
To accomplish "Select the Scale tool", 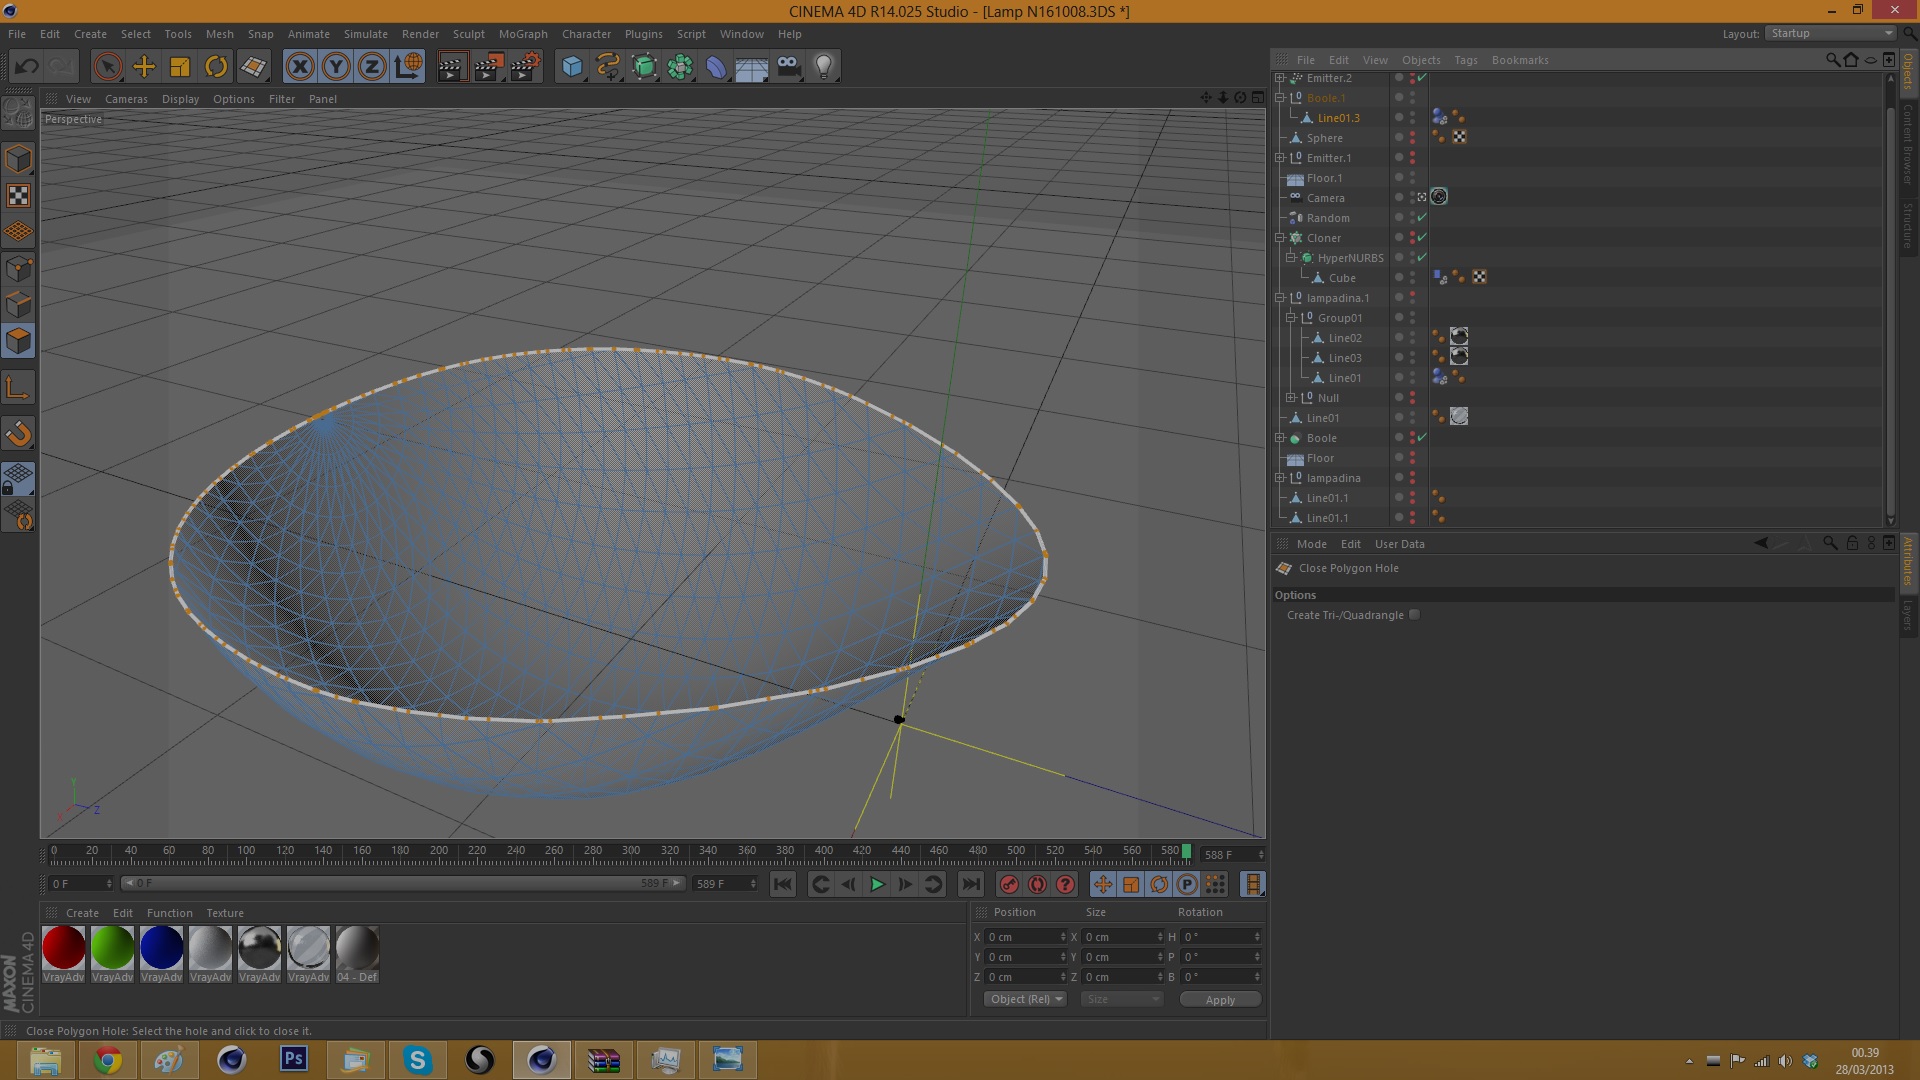I will click(180, 67).
